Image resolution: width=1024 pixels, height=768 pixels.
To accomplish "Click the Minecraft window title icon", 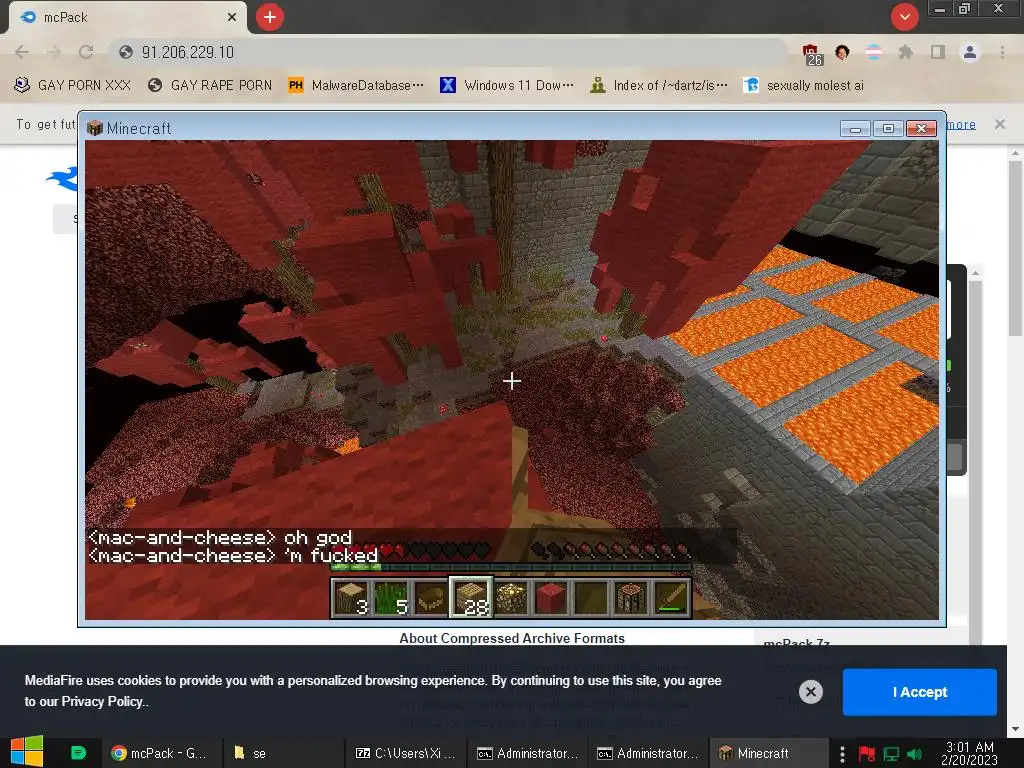I will pos(95,128).
